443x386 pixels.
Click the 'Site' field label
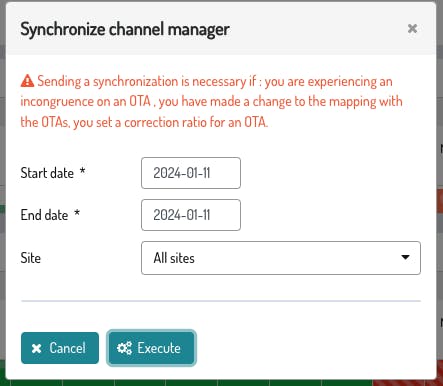[x=31, y=258]
